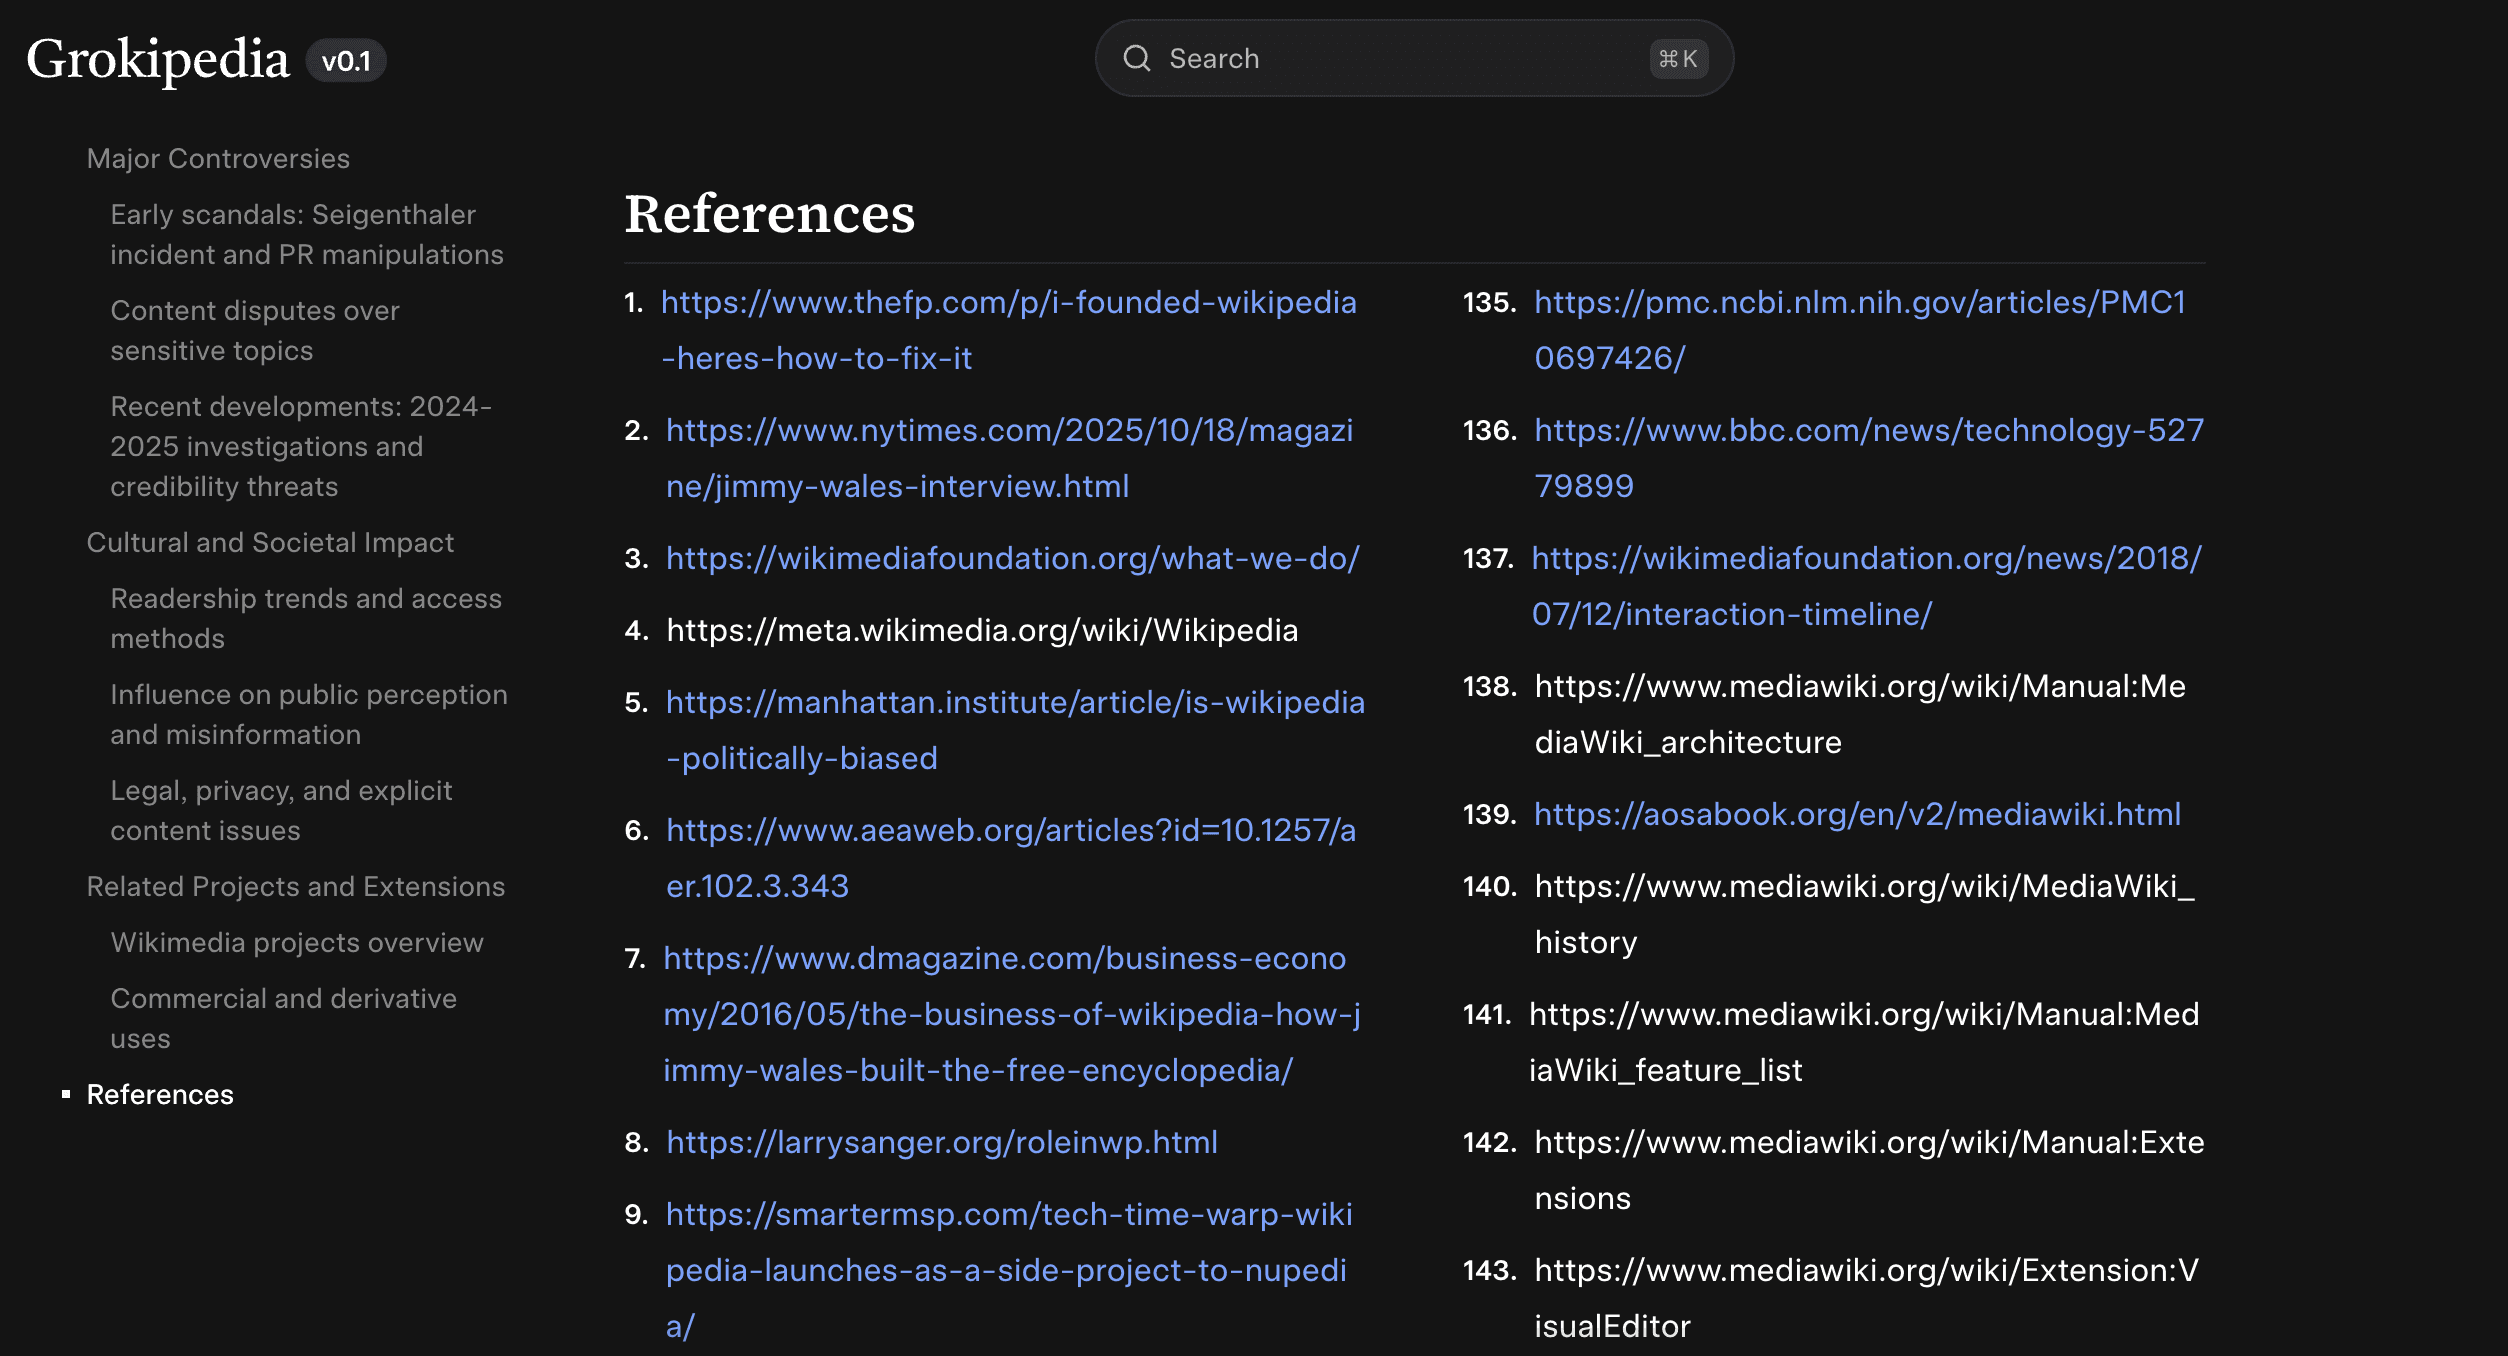Select Cultural and Societal Impact in sidebar
Screen dimensions: 2508x1356
270,542
